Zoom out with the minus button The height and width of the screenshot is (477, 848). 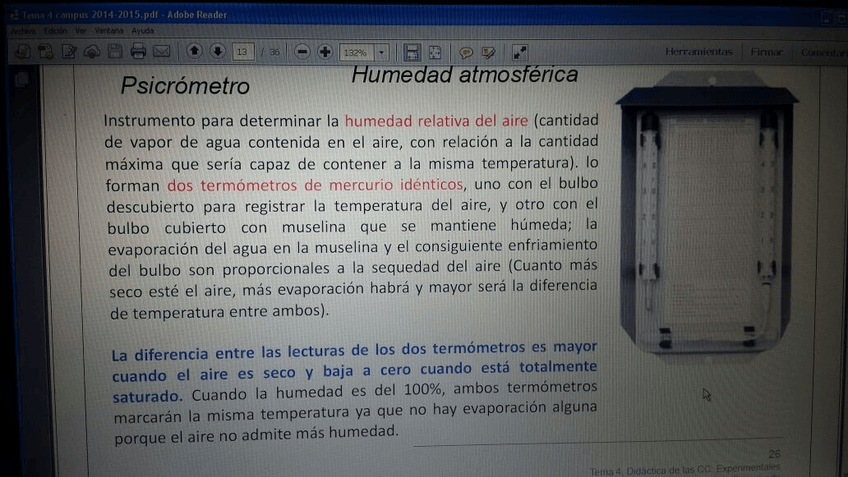(x=302, y=52)
